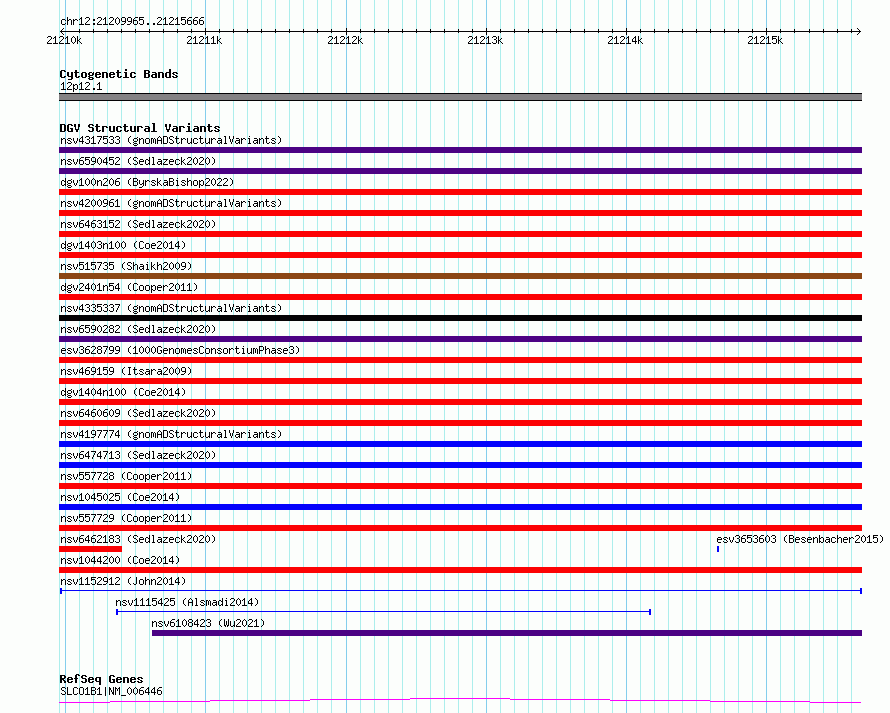Select the 12p12.1 band label
Viewport: 890px width, 713px height.
point(81,86)
